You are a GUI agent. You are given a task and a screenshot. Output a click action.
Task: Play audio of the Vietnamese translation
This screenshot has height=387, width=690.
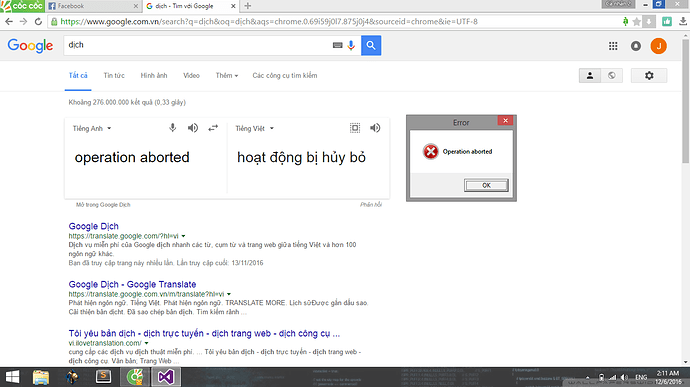coord(375,128)
